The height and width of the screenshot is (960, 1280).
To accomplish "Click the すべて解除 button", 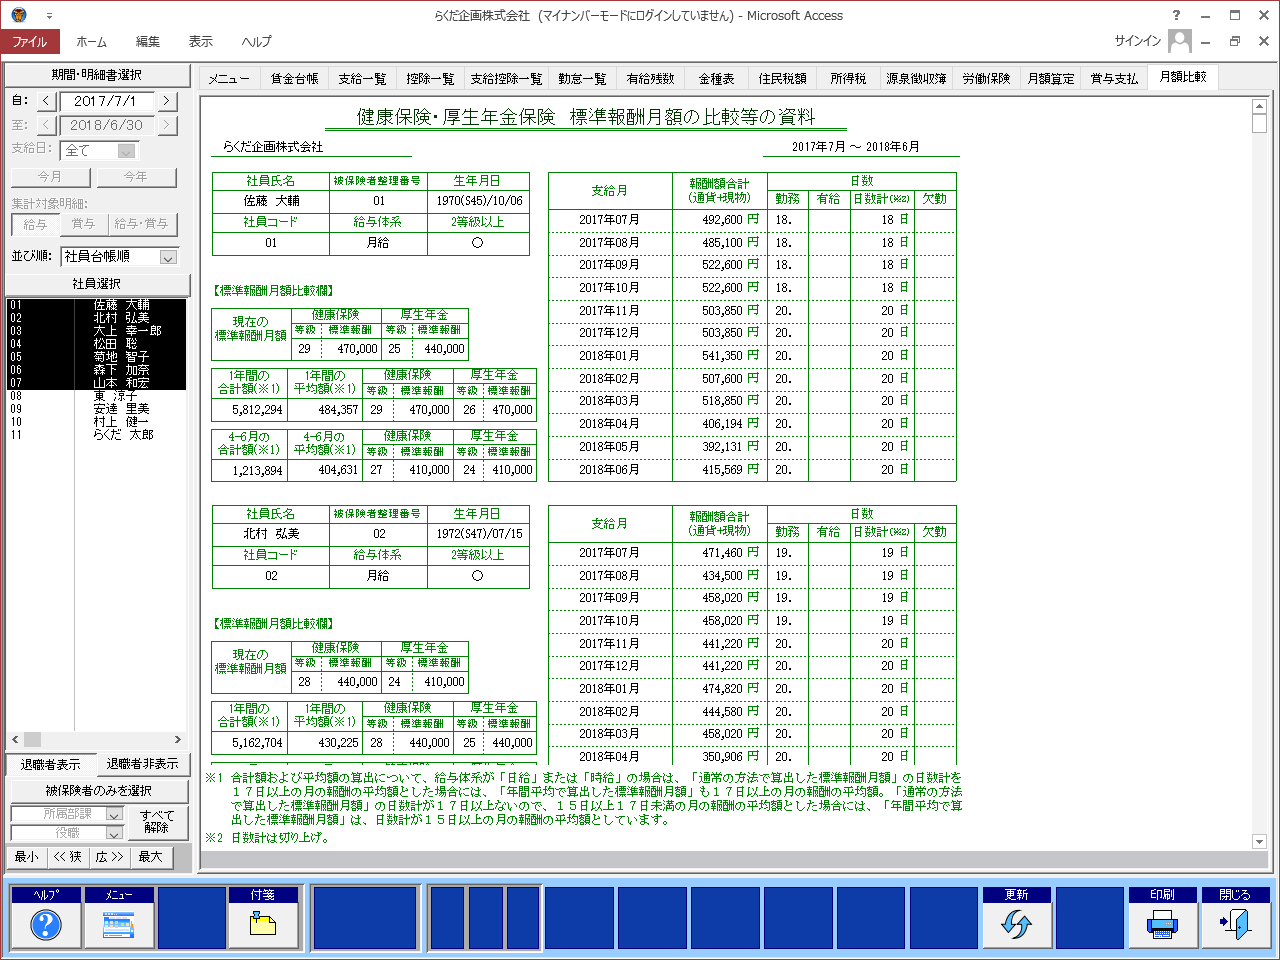I will [x=157, y=822].
